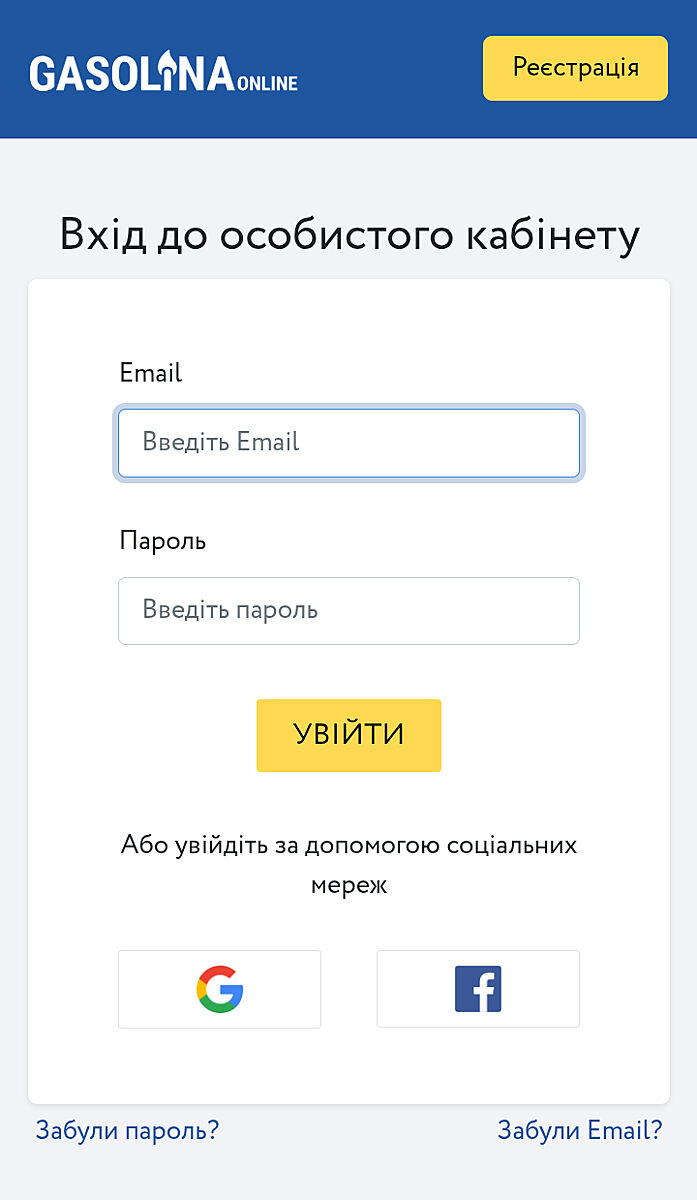Open the Забули пароль? link
Viewport: 697px width, 1200px height.
pos(127,1130)
